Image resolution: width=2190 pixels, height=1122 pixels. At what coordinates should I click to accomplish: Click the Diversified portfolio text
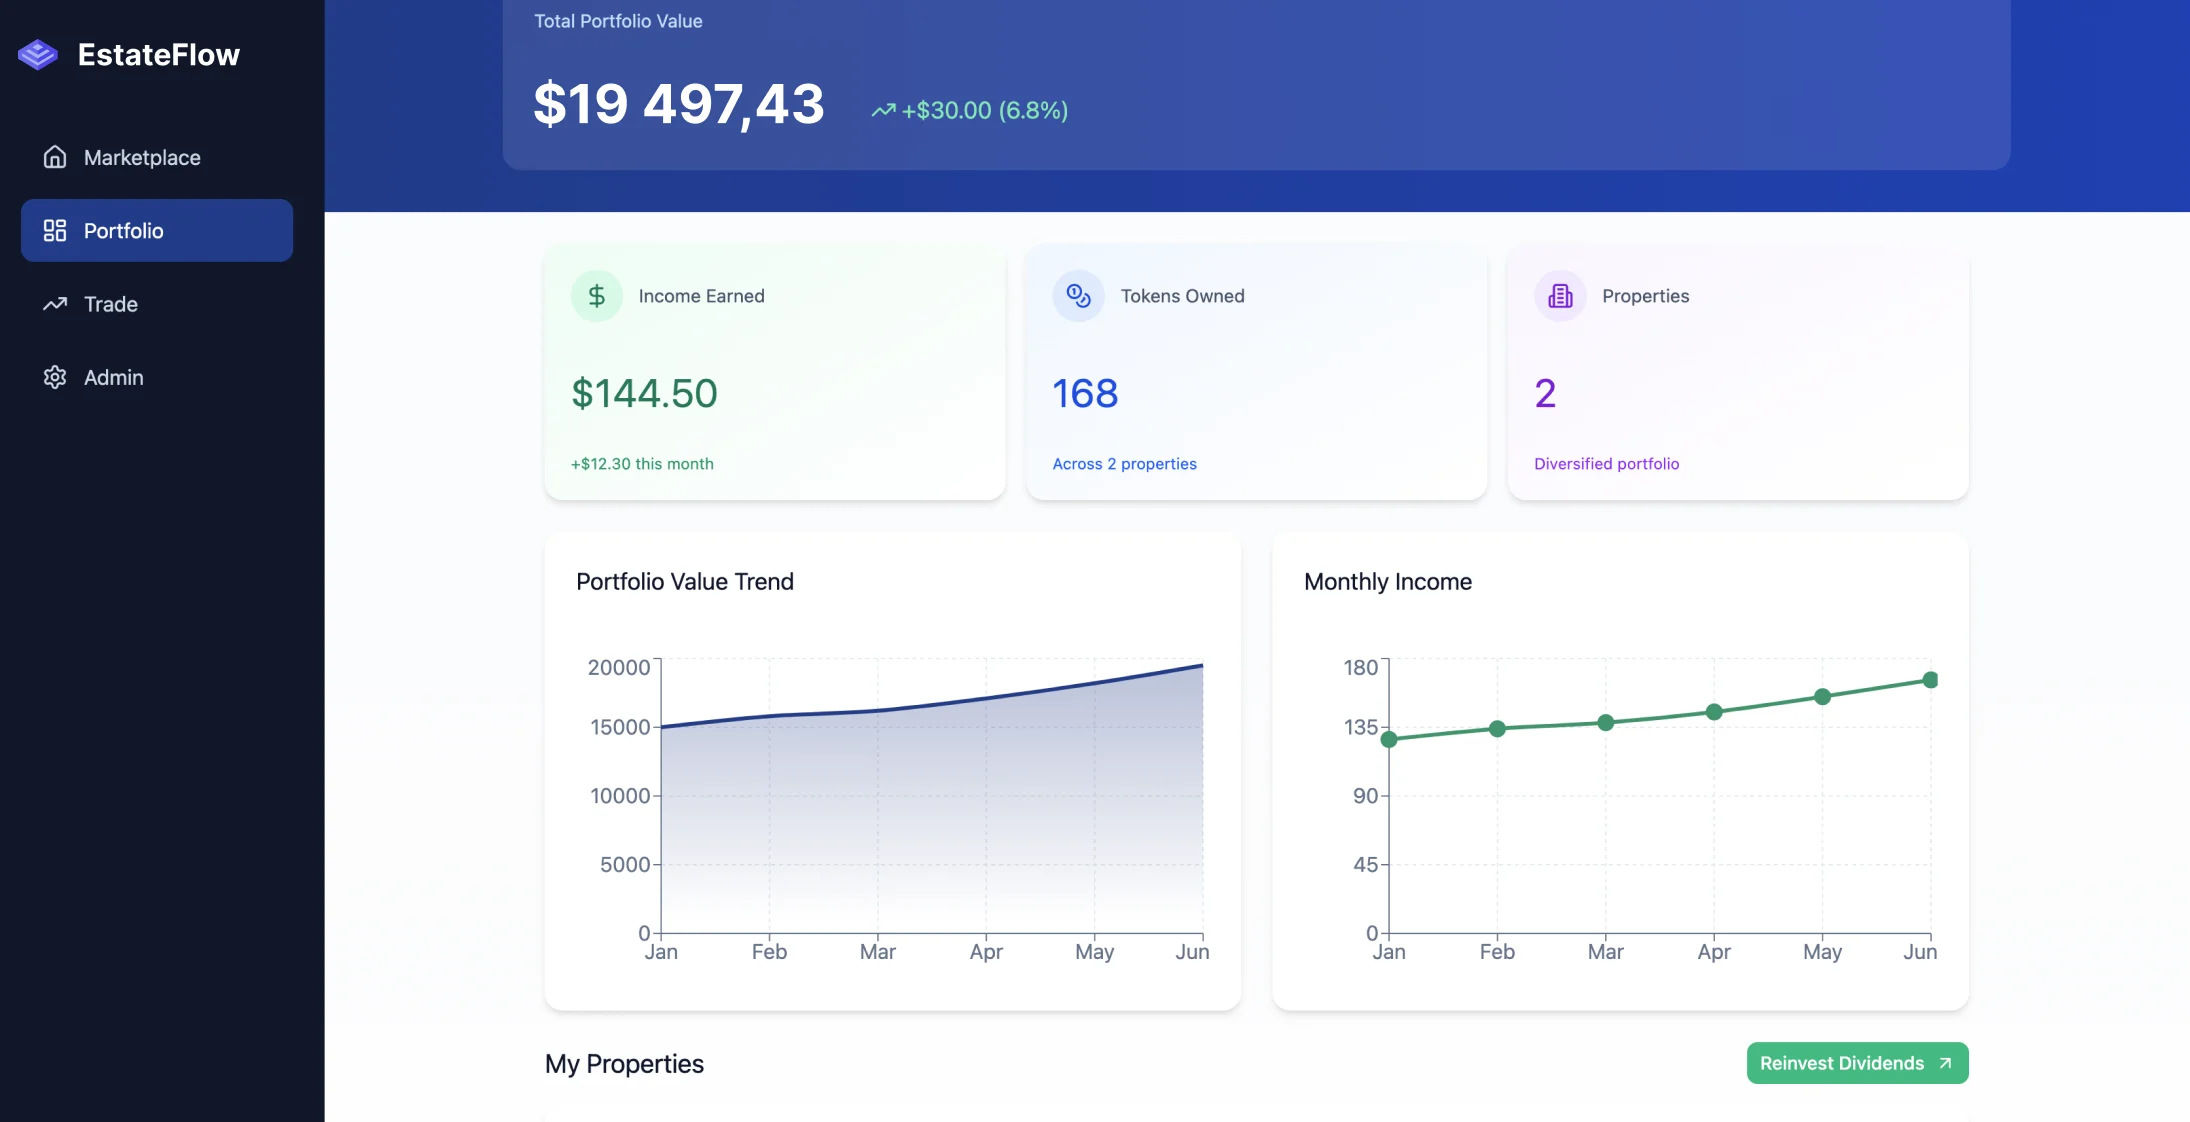pyautogui.click(x=1606, y=463)
